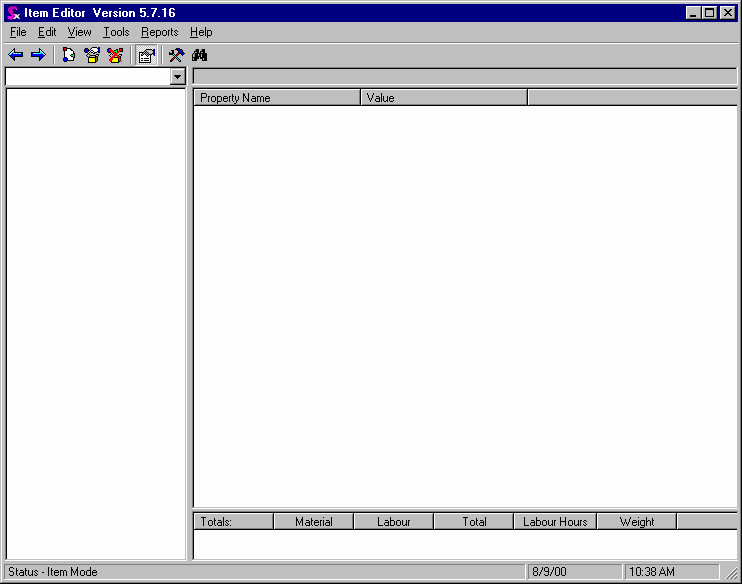Click the binoculars find icon

pyautogui.click(x=199, y=55)
